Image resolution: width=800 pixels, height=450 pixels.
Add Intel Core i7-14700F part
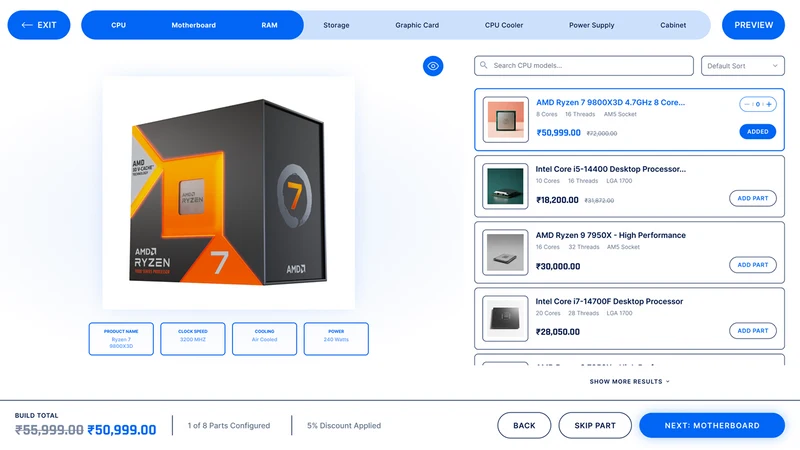coord(753,331)
